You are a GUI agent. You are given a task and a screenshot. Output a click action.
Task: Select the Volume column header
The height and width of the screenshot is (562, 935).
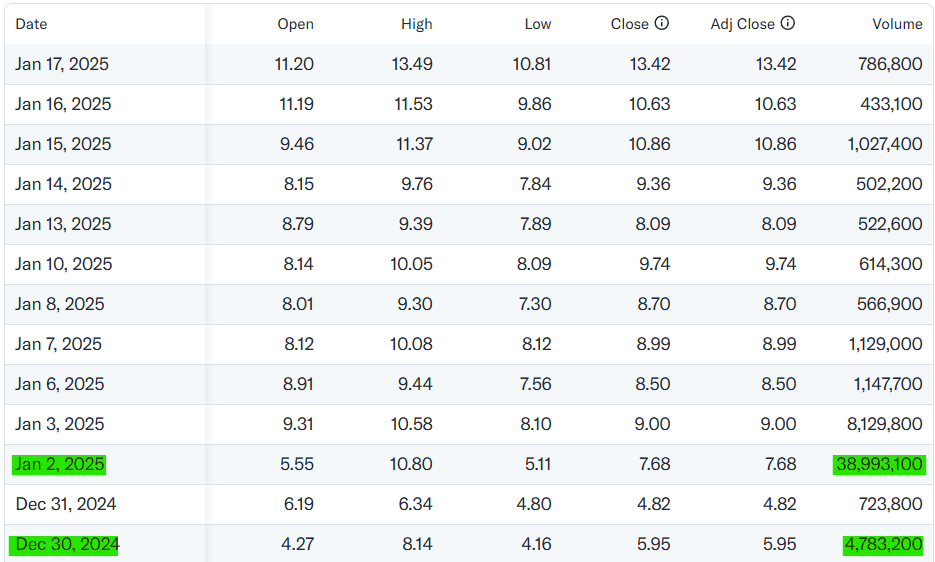click(x=896, y=24)
